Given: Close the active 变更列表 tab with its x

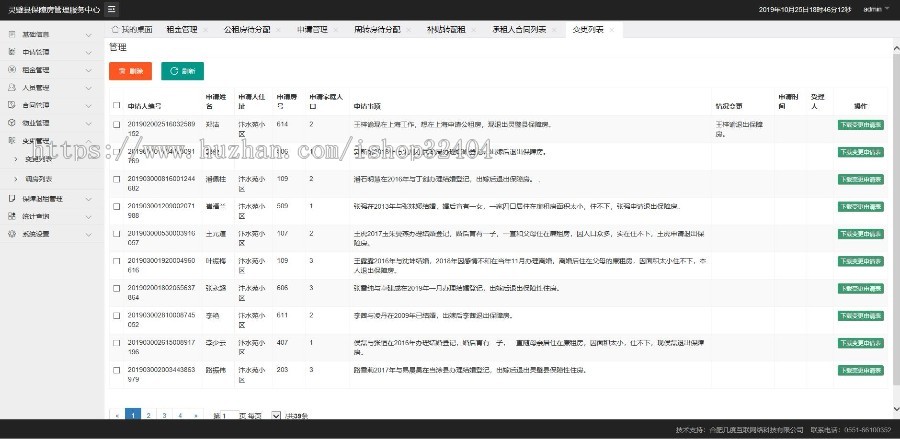Looking at the screenshot, I should 611,30.
